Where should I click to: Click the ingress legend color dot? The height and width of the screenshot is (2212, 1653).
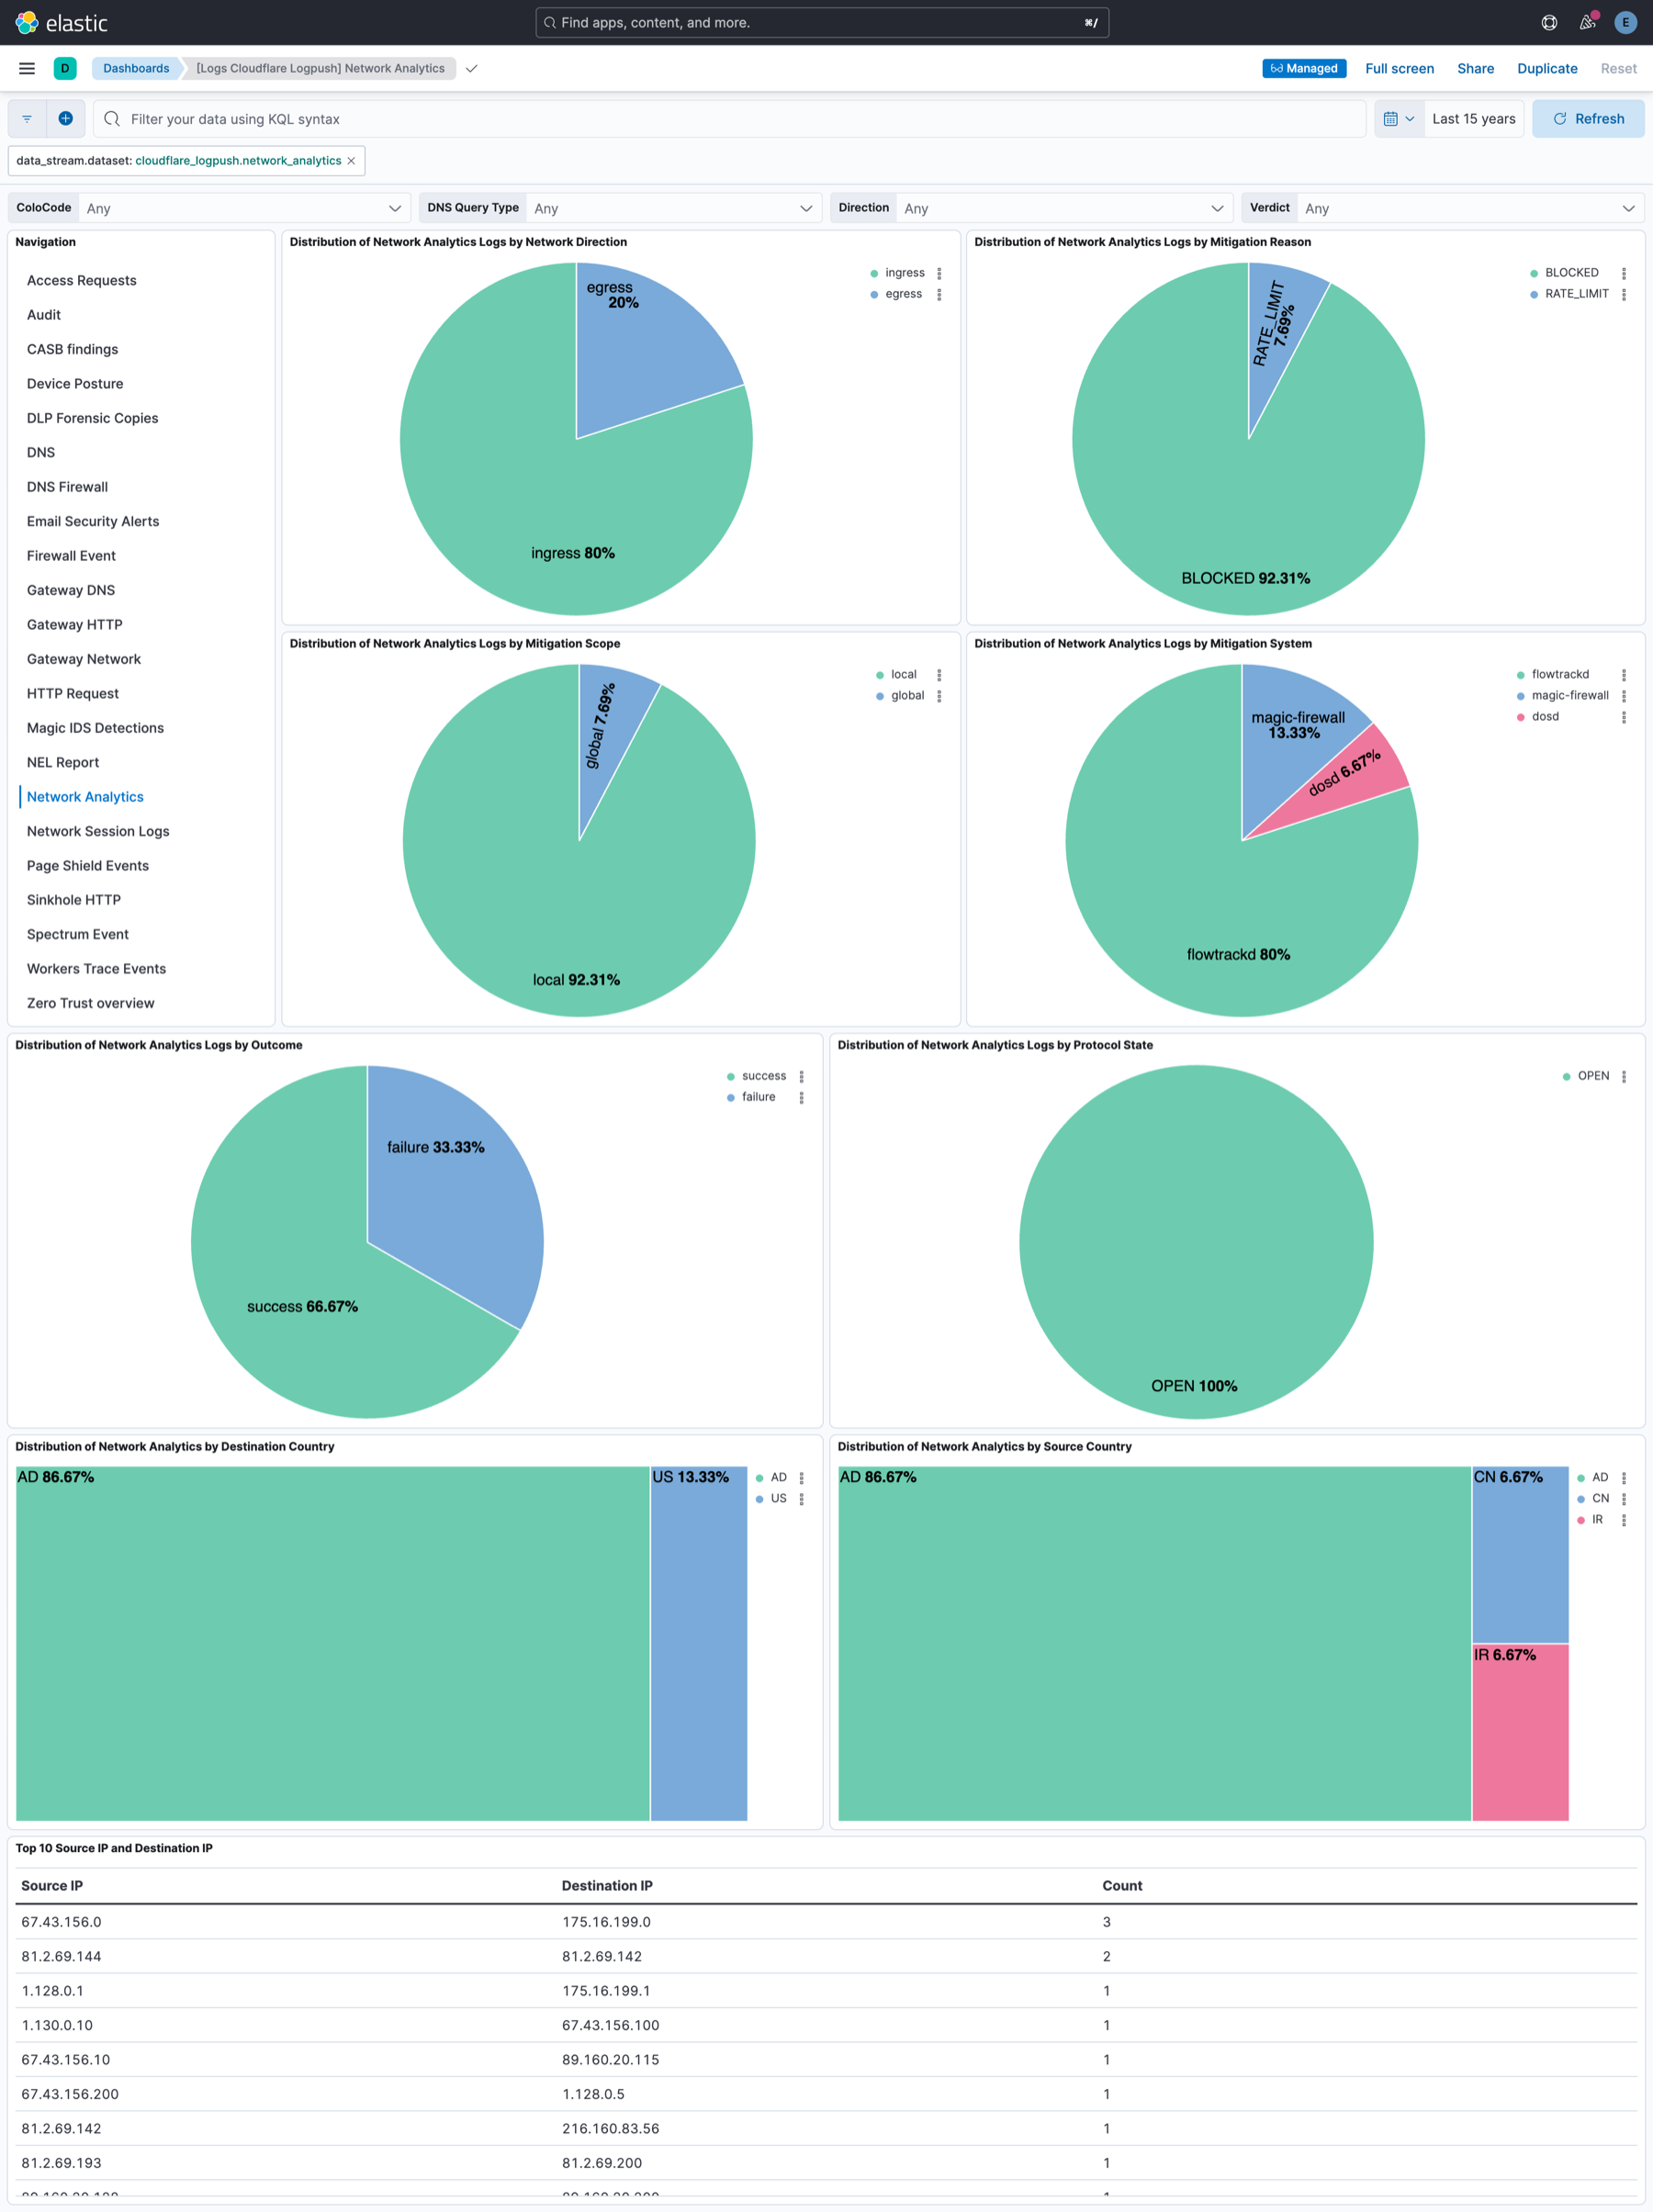point(874,273)
